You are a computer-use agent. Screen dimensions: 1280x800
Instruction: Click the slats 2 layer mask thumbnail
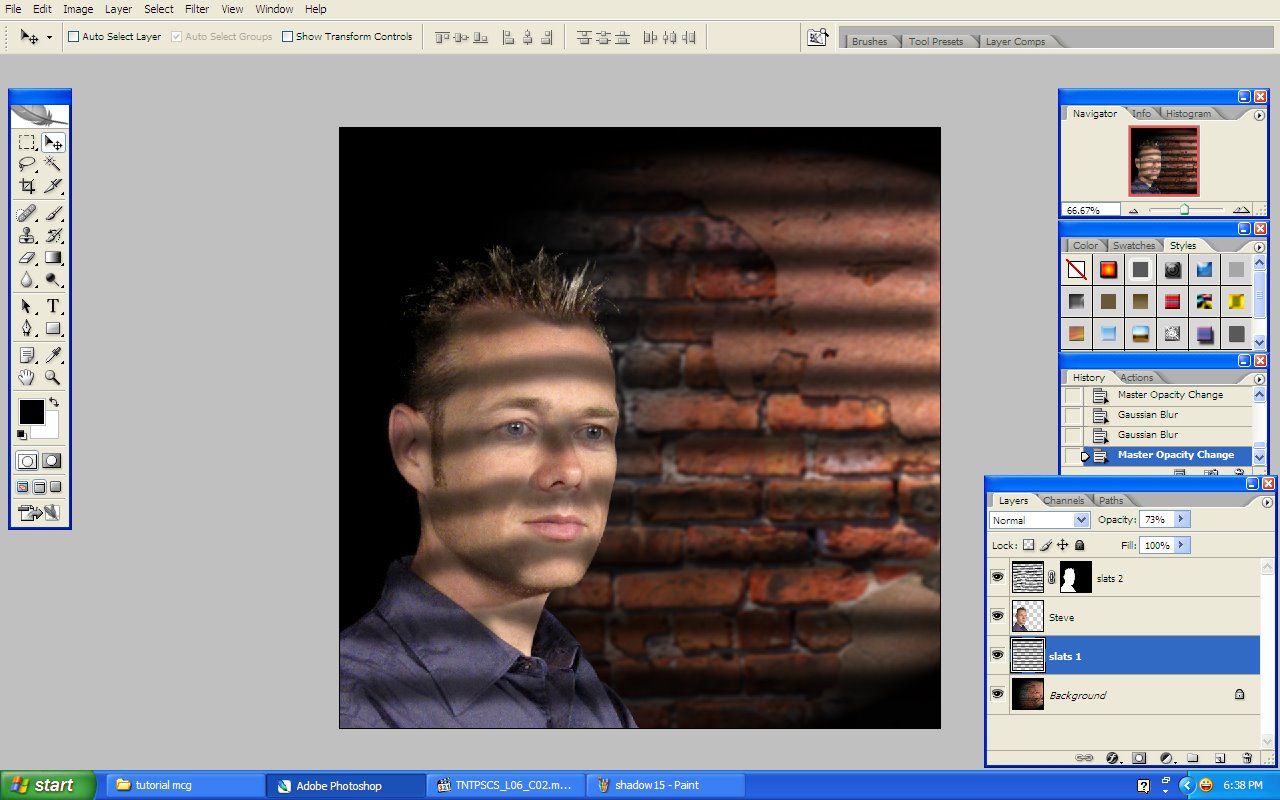coord(1075,577)
